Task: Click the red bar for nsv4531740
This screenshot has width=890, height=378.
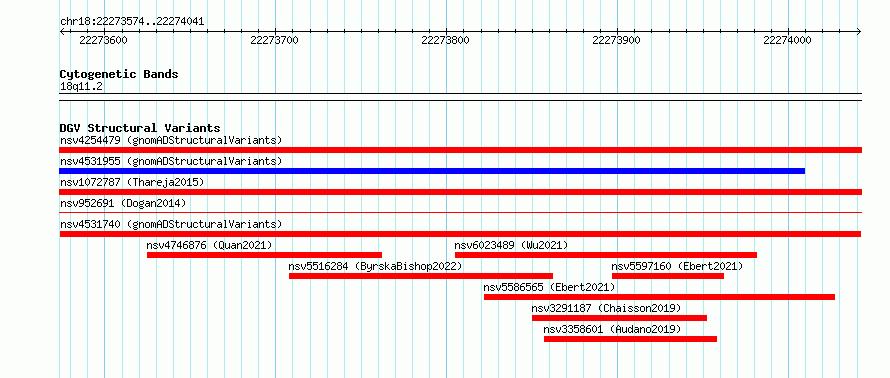Action: (x=460, y=234)
